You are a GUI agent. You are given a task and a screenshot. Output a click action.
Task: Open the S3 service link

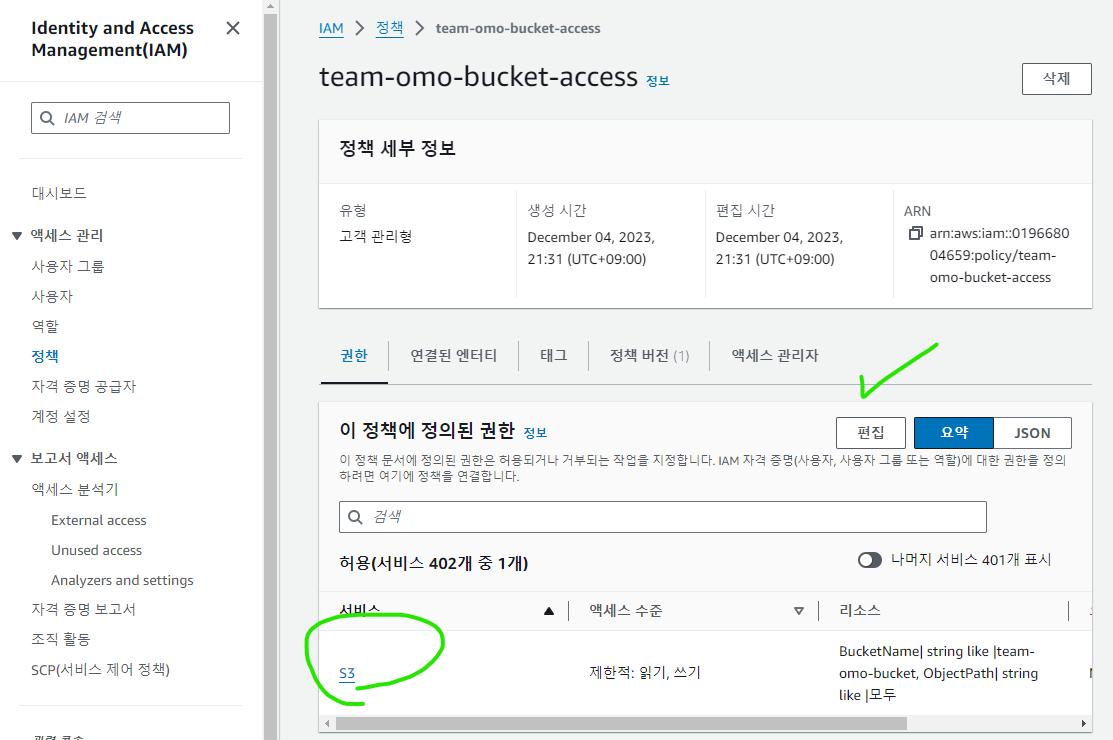347,673
